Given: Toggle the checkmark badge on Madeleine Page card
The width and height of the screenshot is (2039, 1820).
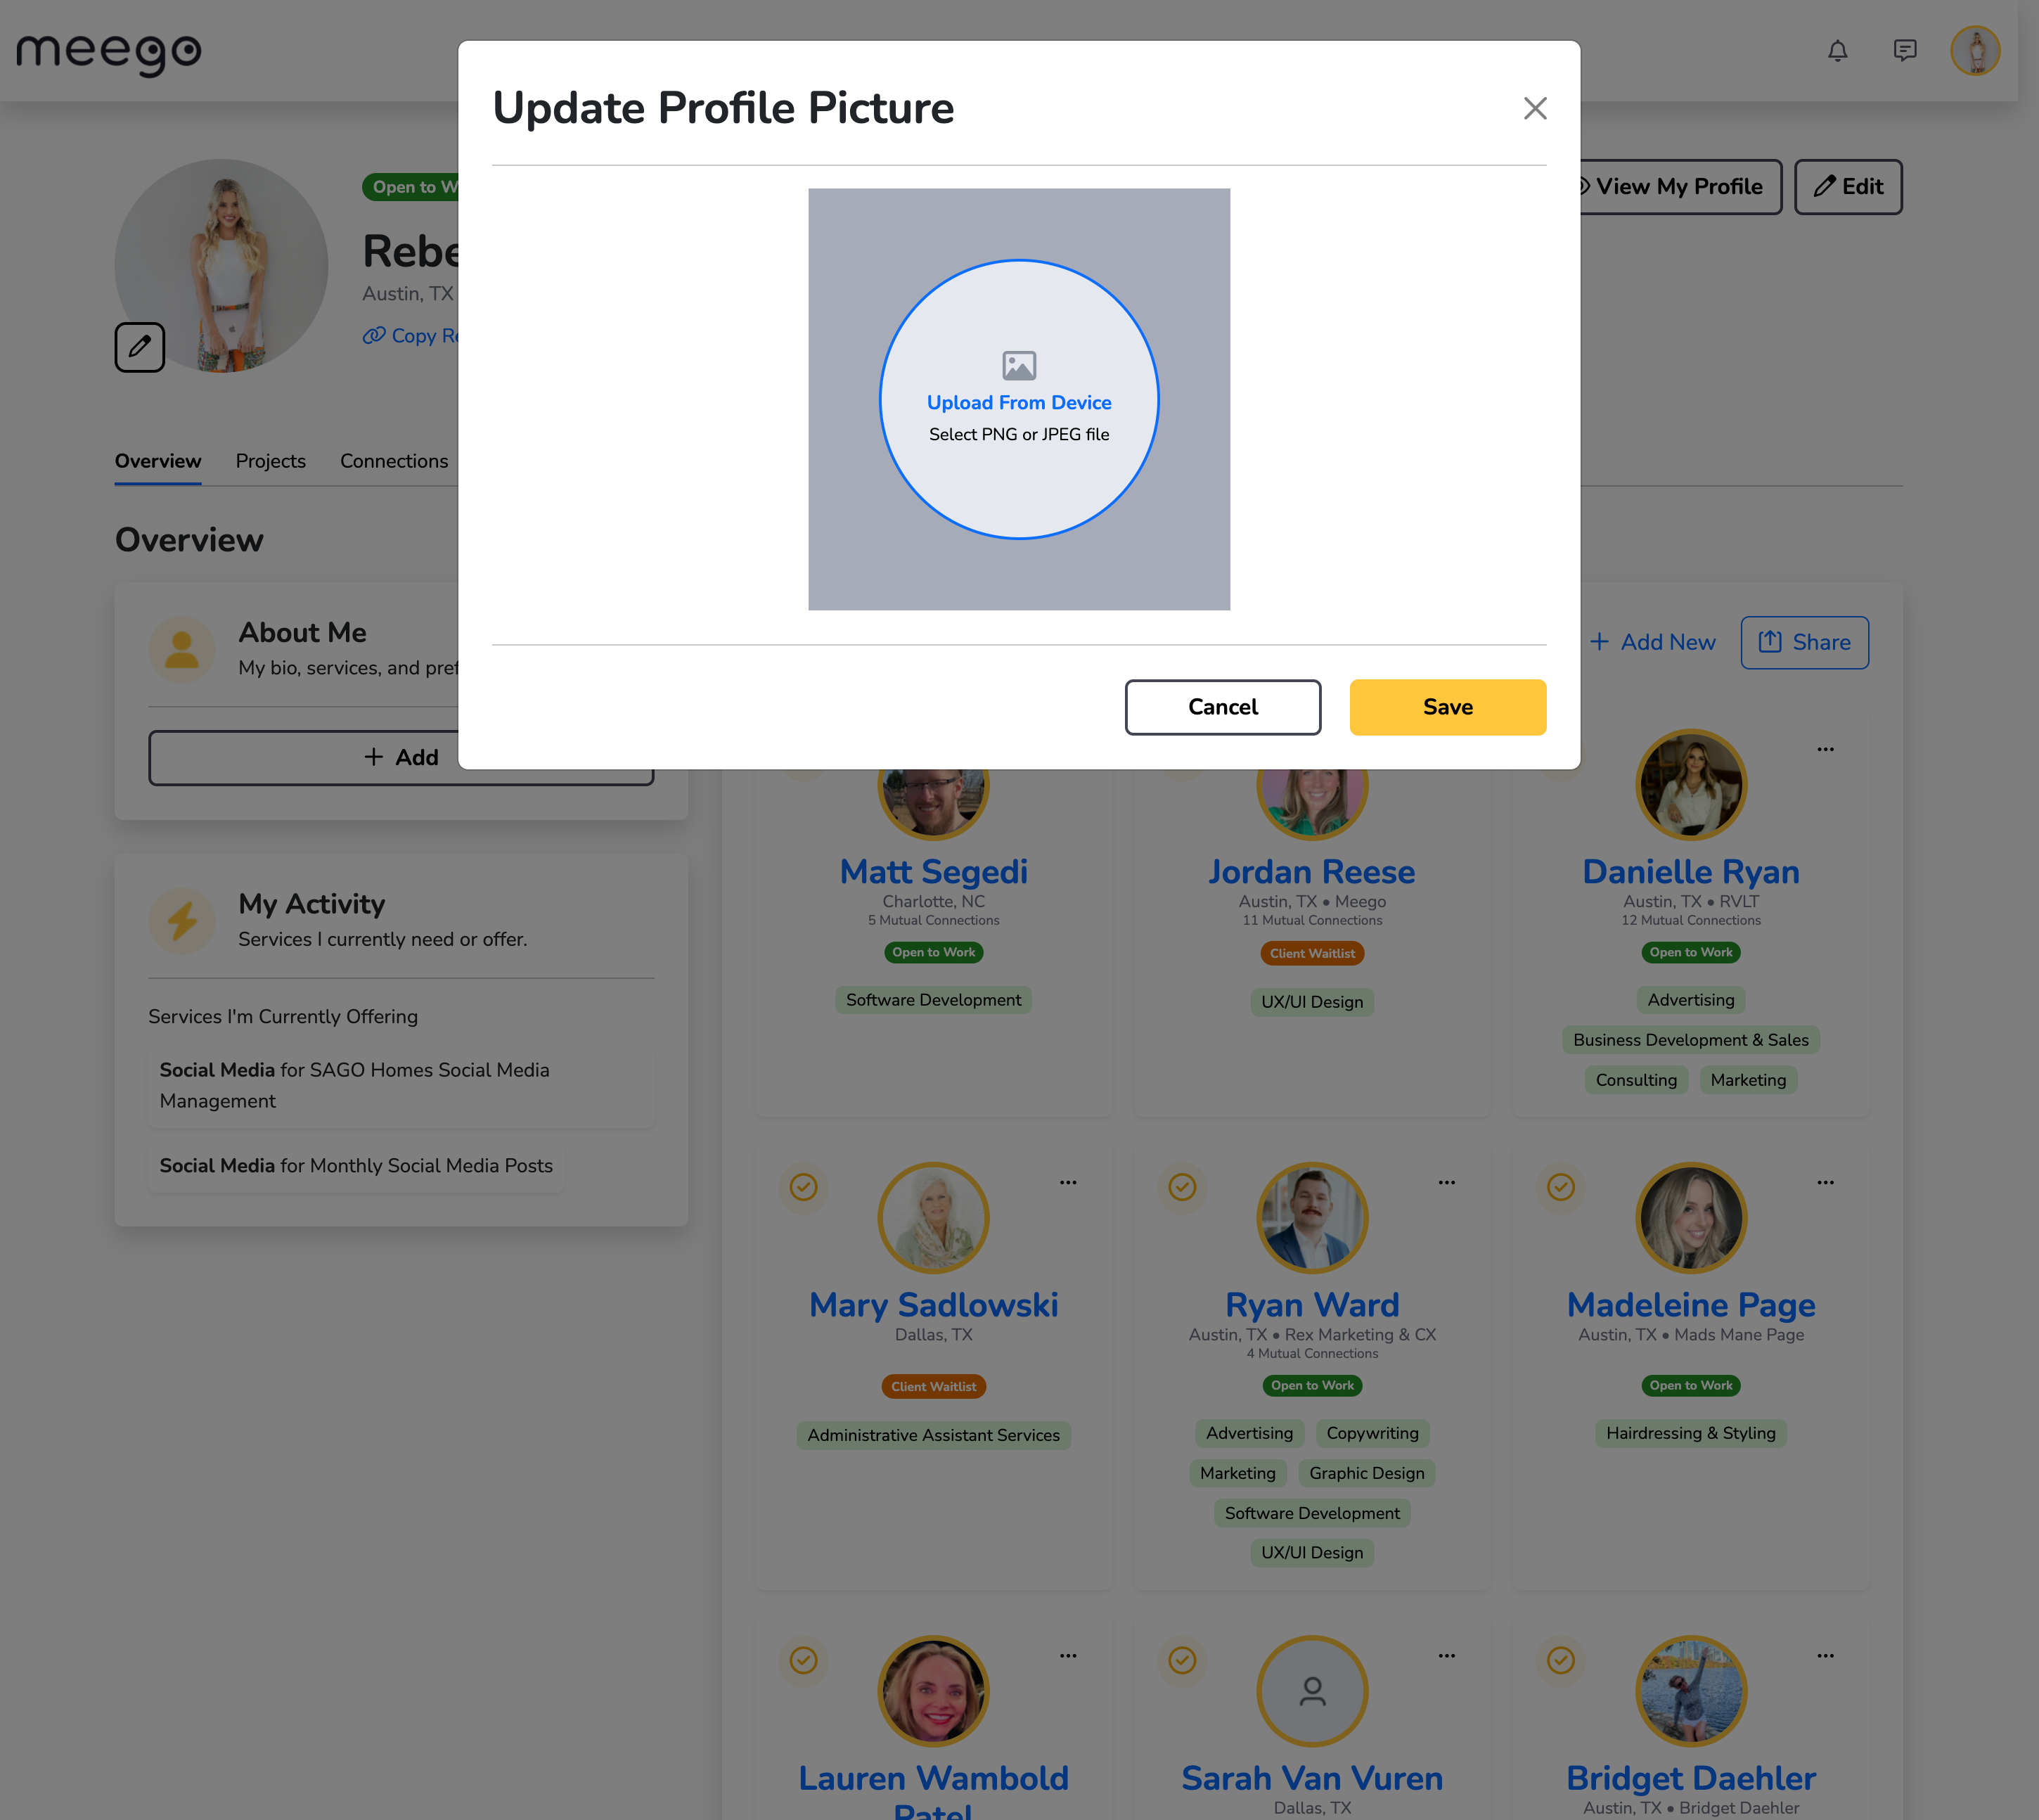Looking at the screenshot, I should [x=1561, y=1187].
